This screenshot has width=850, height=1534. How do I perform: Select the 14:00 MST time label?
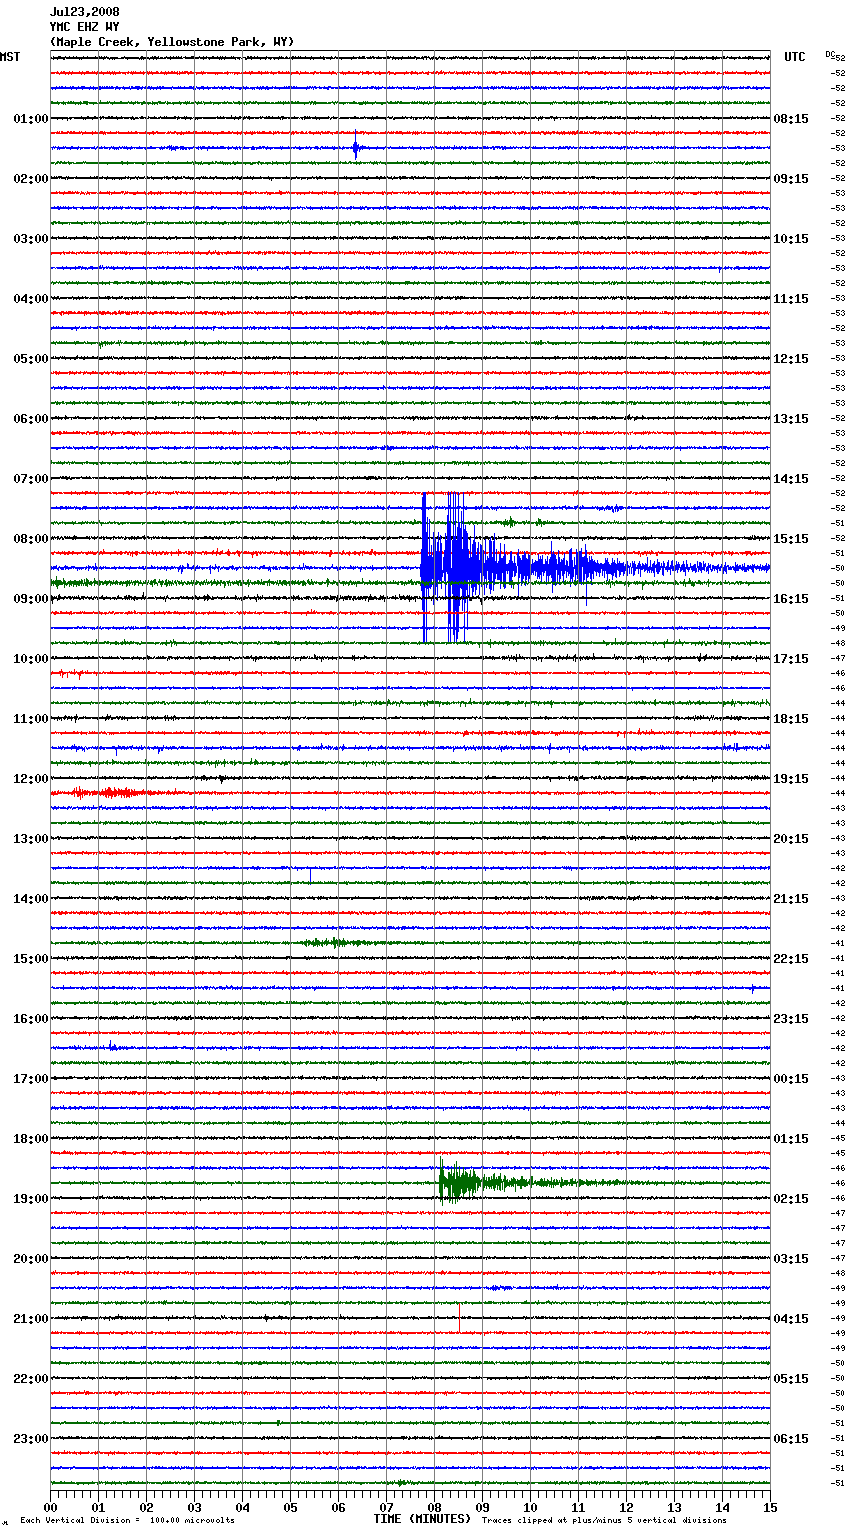point(31,899)
